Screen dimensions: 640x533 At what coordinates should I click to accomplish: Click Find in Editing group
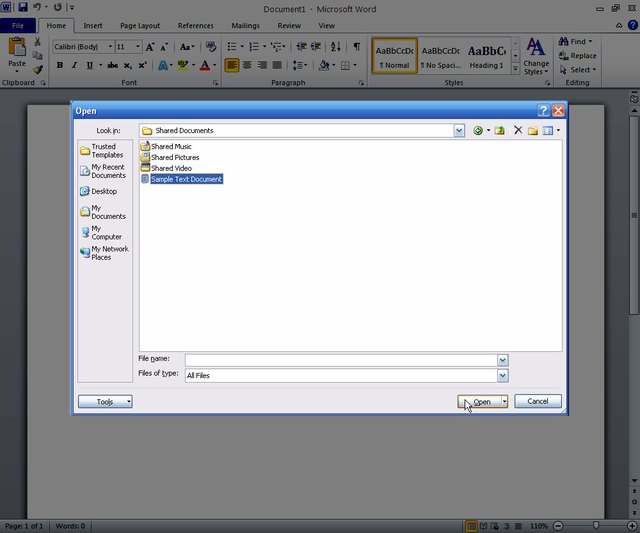pos(575,41)
